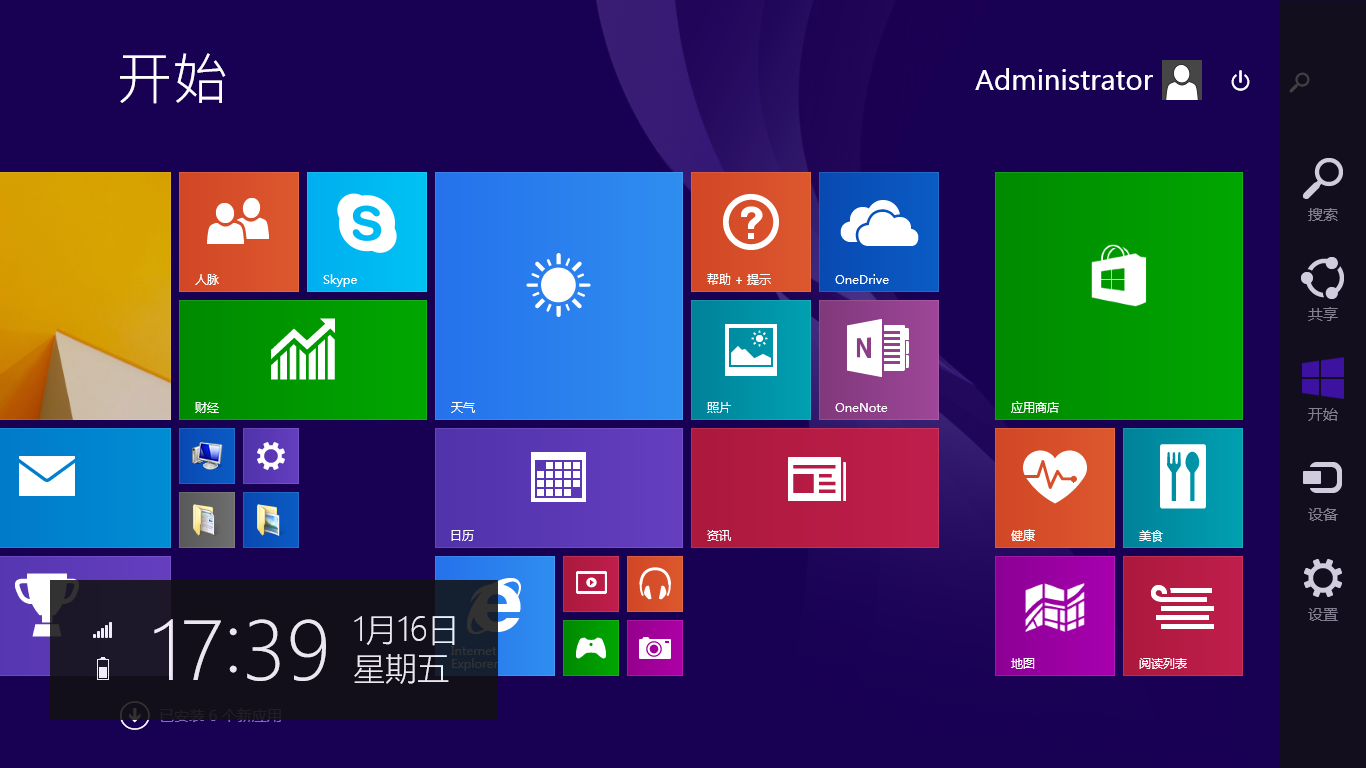Viewport: 1366px width, 768px height.
Task: Open the 地图 Maps tile
Action: tap(1055, 616)
